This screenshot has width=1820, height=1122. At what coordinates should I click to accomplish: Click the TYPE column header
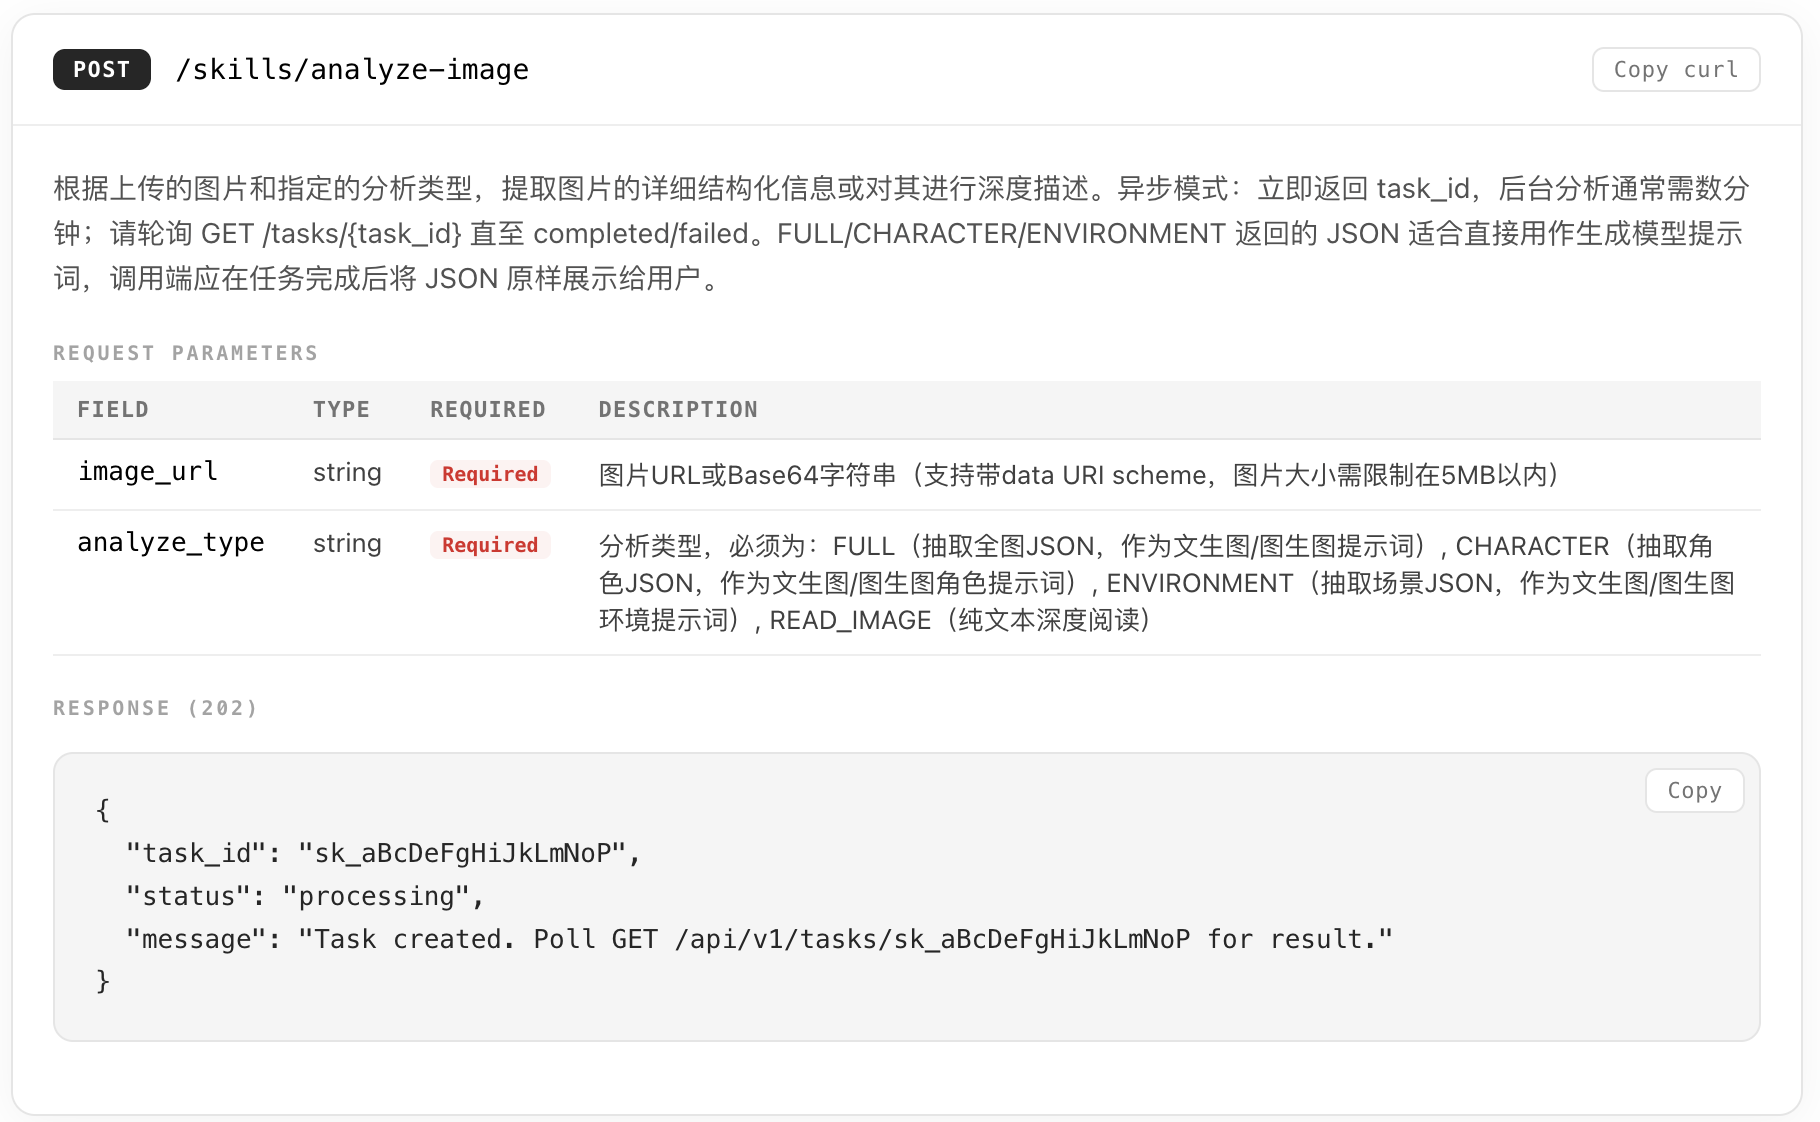click(341, 410)
